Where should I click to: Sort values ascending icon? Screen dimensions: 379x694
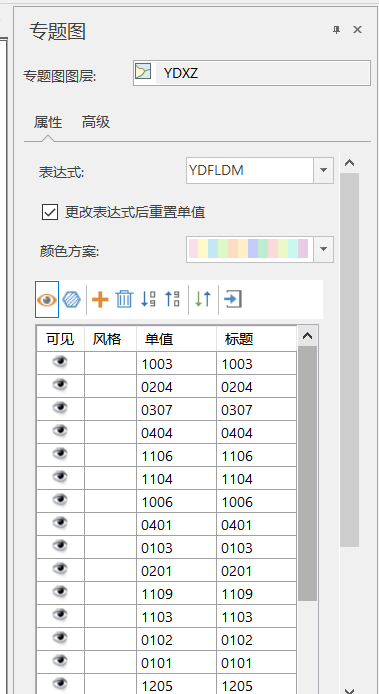(172, 300)
